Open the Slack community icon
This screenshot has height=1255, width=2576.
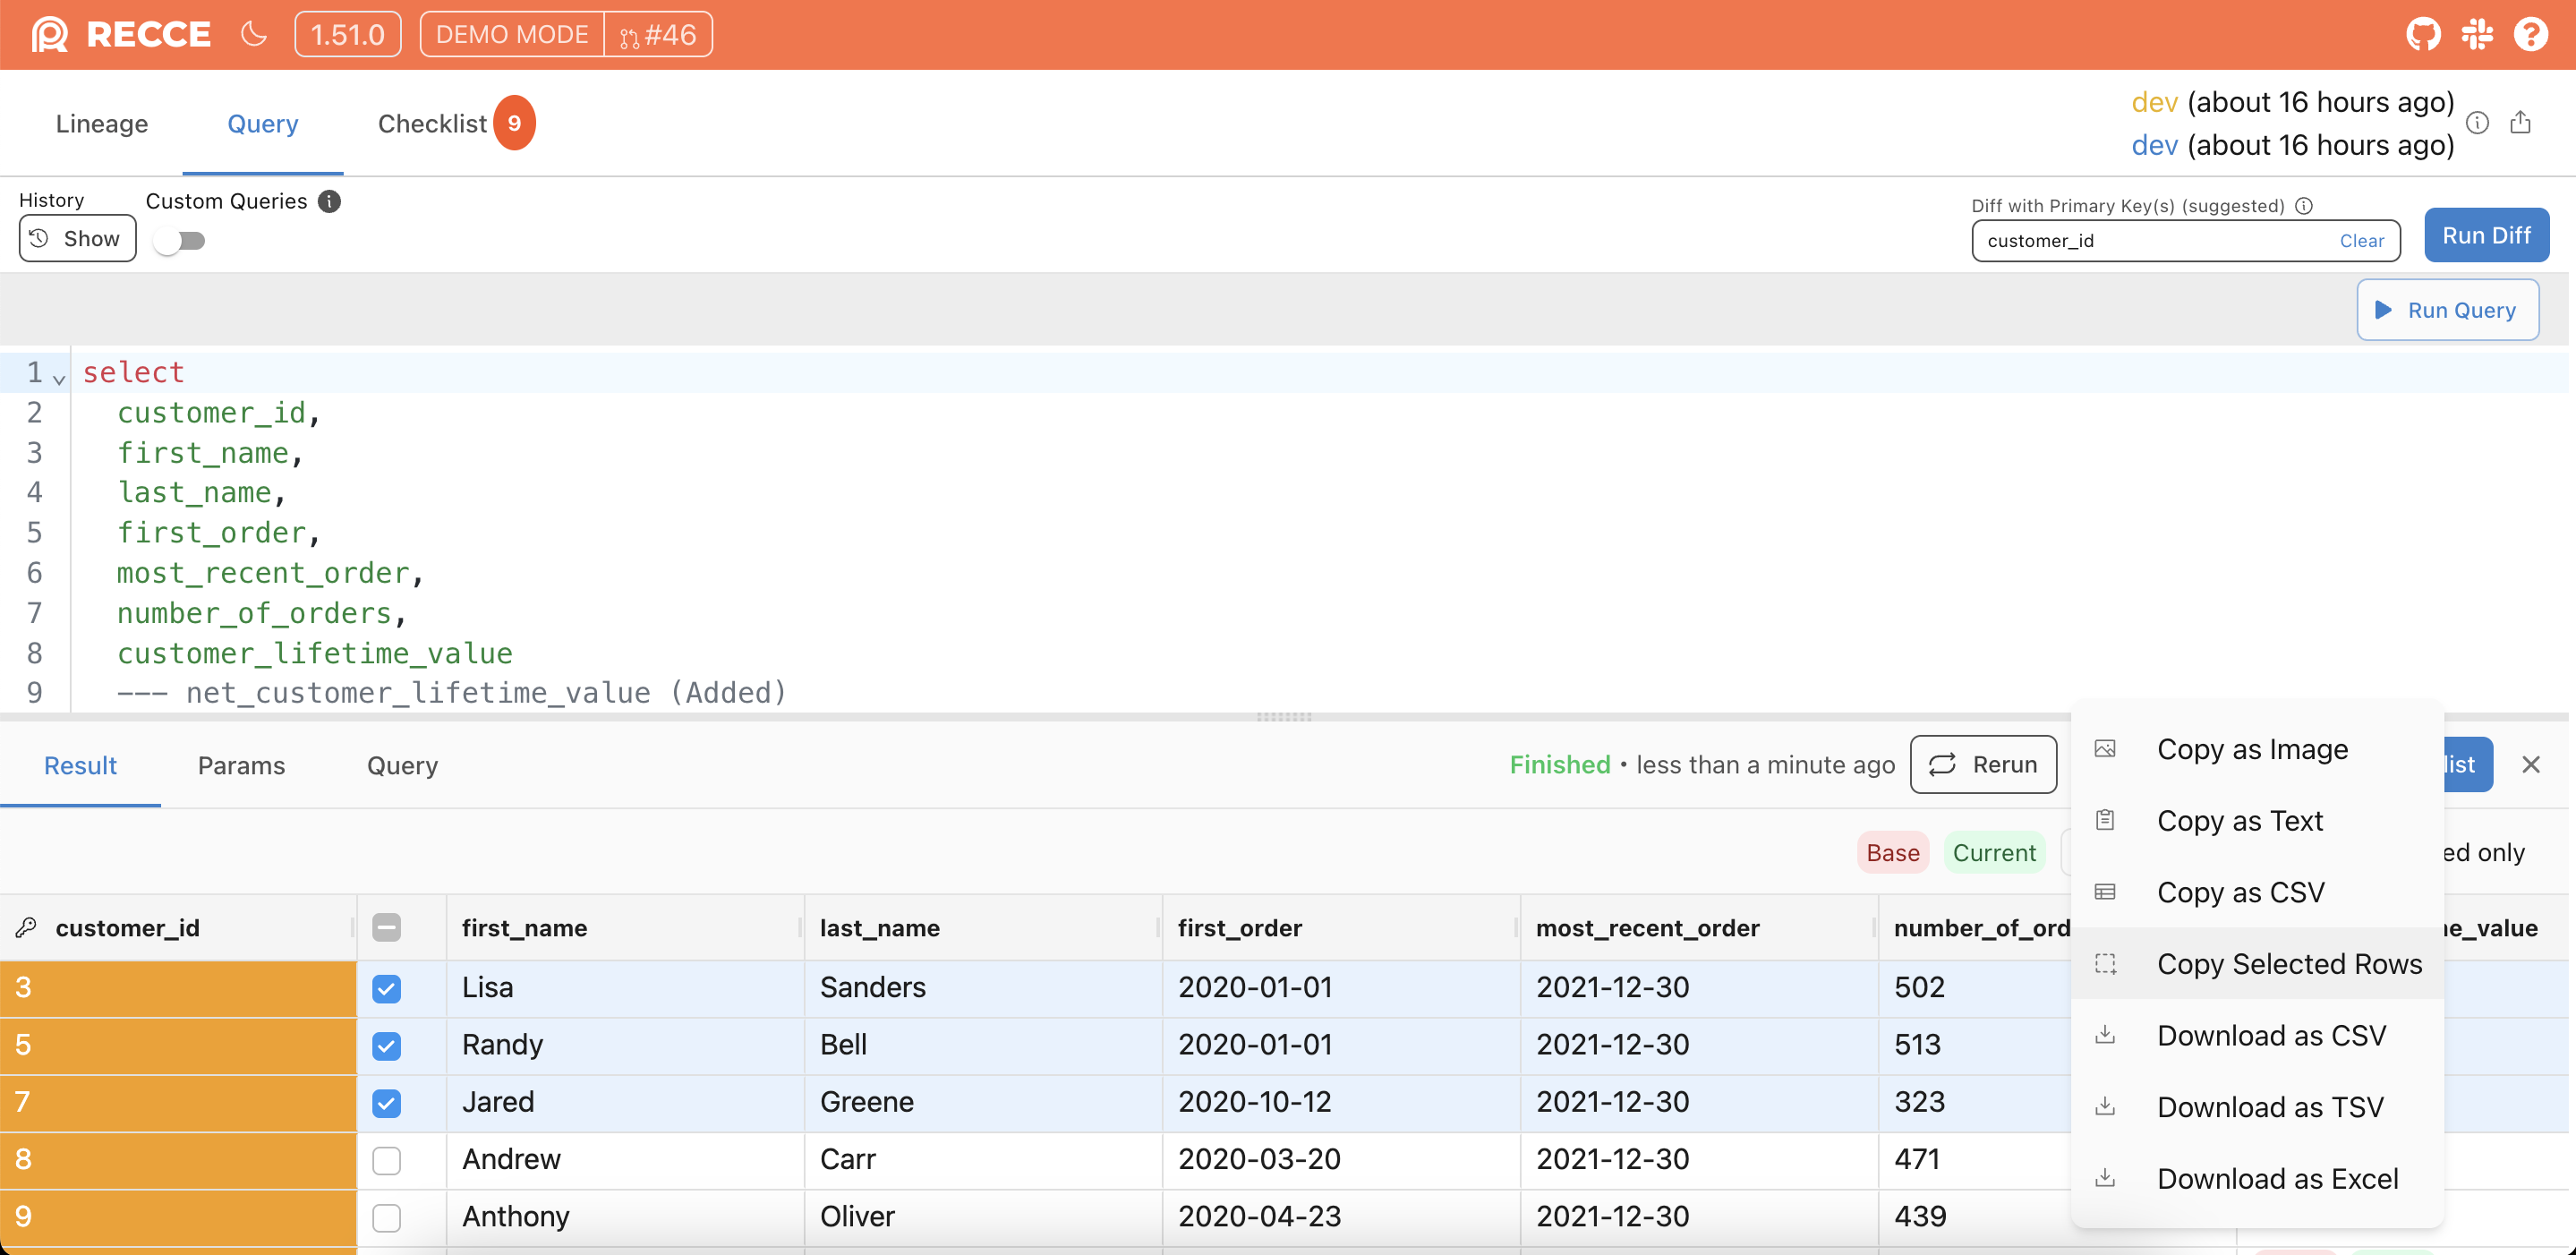click(x=2477, y=34)
